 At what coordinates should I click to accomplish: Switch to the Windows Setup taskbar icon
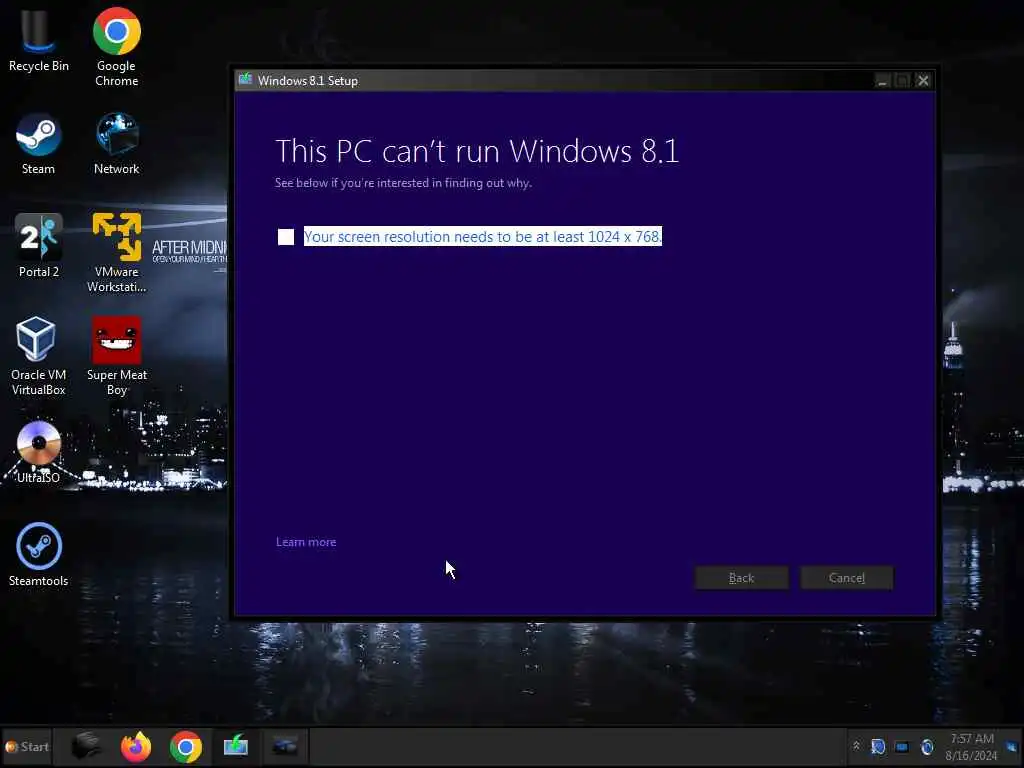[236, 746]
